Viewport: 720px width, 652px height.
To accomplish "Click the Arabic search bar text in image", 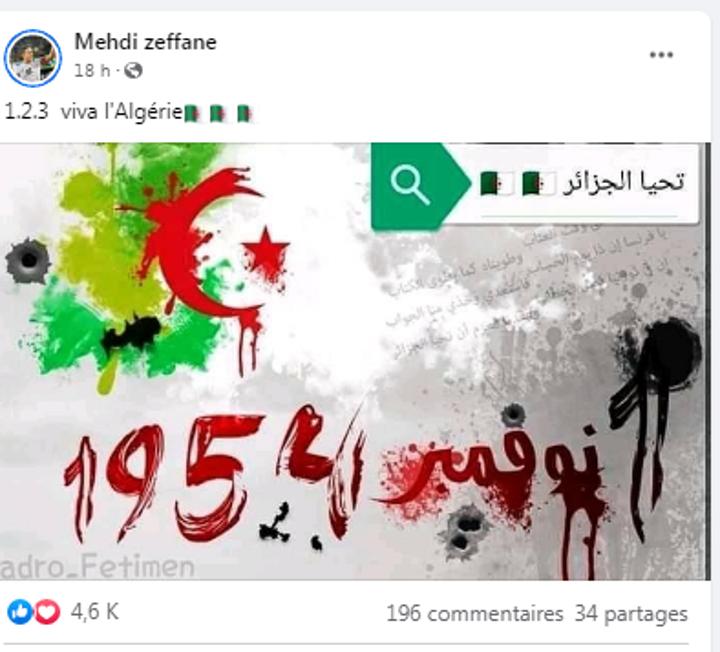I will click(x=624, y=182).
